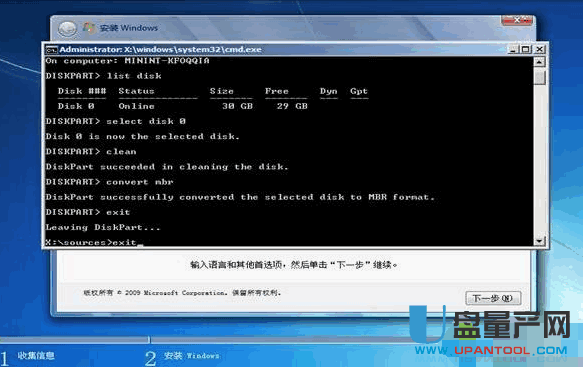Click the 'DISKPART> list disk' line
Screen dimensions: 583x367
pos(104,76)
